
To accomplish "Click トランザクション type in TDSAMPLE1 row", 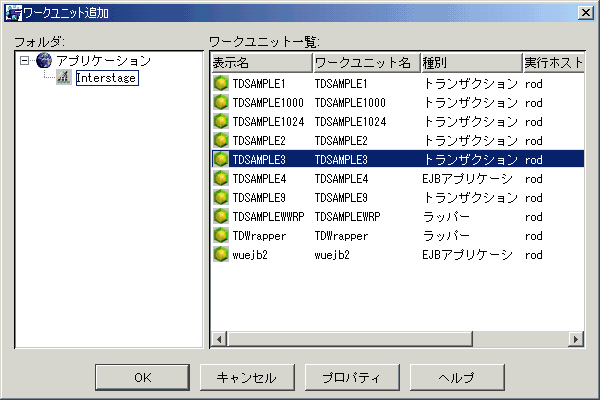I will (471, 84).
